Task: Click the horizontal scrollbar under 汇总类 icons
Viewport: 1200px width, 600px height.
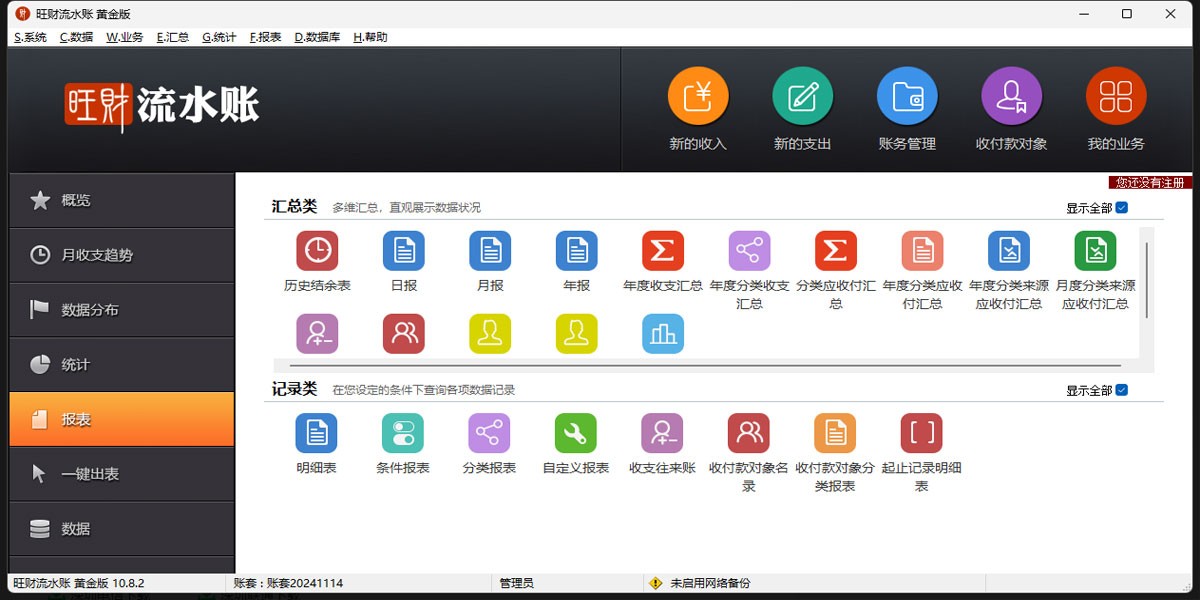Action: [x=706, y=366]
